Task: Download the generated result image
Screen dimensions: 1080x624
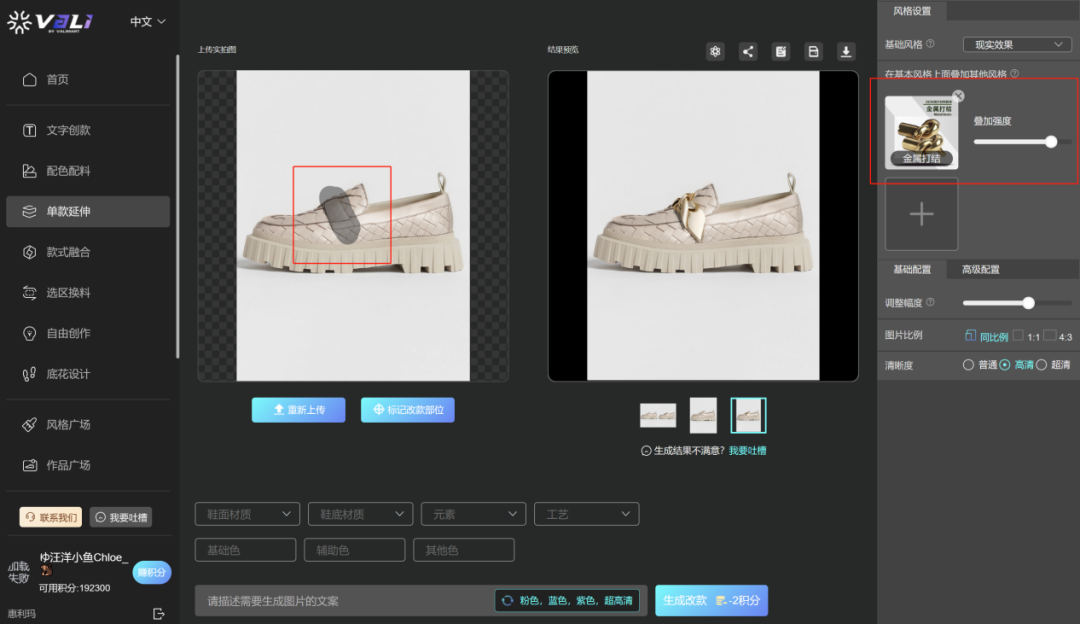Action: click(846, 52)
